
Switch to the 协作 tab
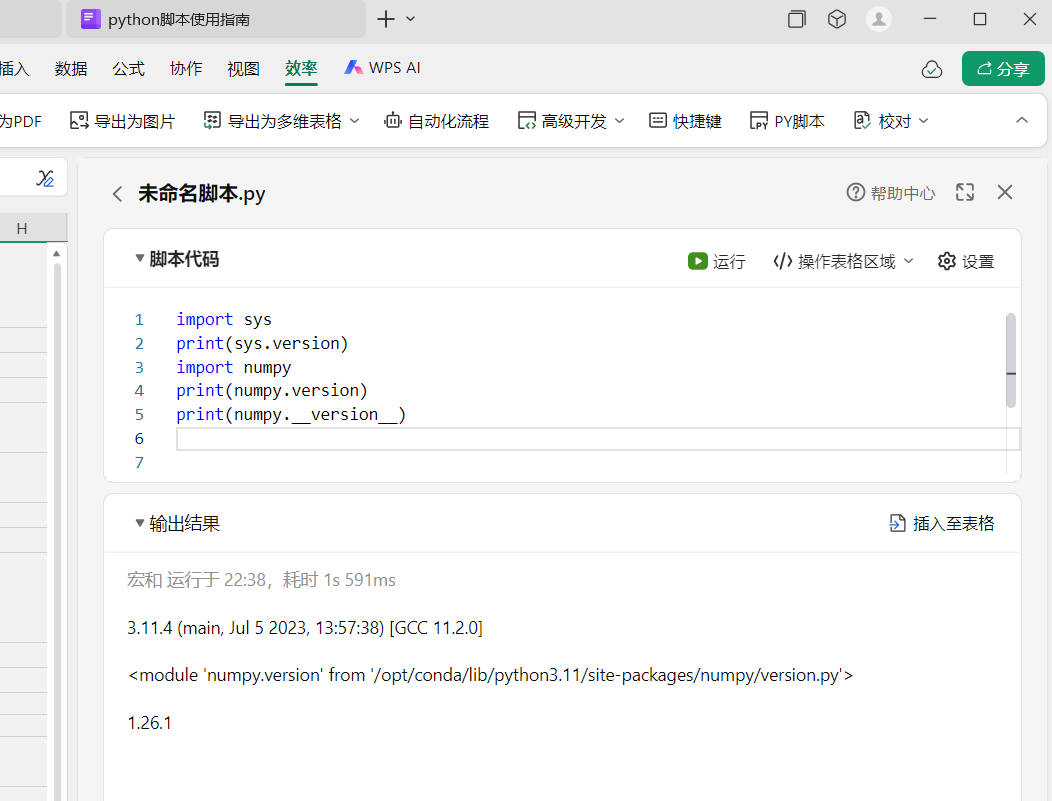[x=186, y=68]
